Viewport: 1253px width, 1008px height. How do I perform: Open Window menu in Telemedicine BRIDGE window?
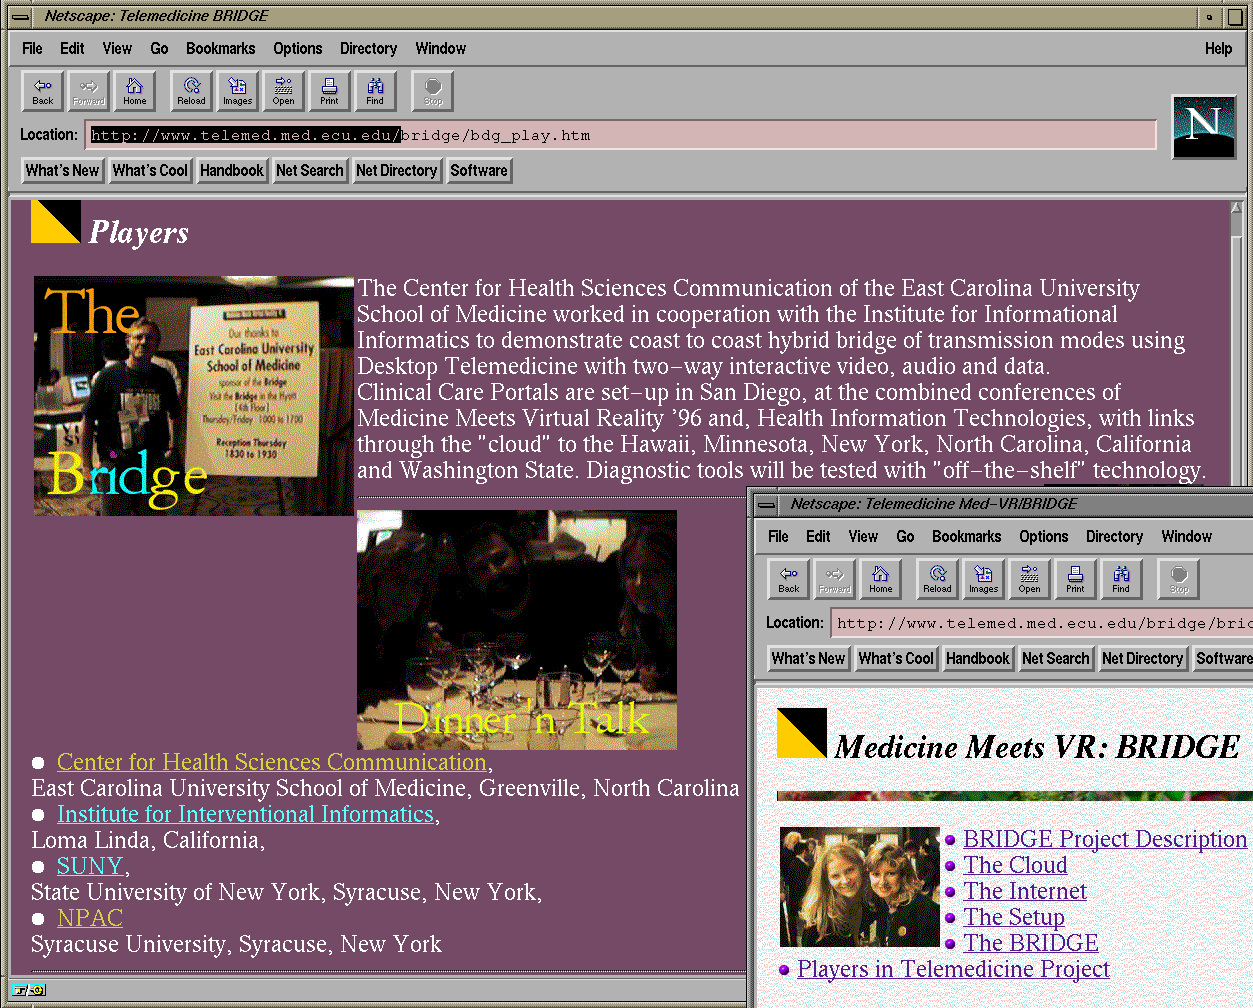[x=441, y=48]
